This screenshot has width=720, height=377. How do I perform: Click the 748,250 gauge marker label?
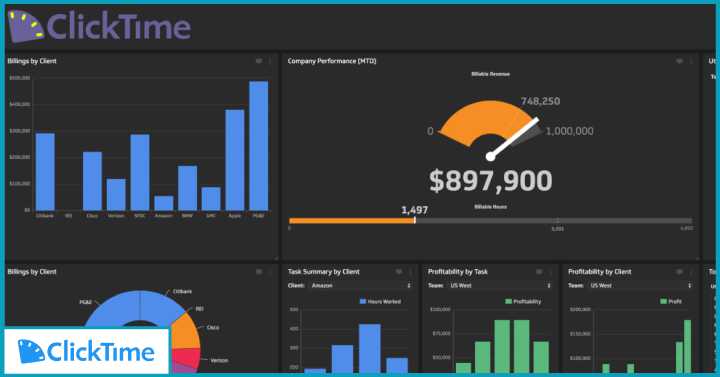[540, 101]
